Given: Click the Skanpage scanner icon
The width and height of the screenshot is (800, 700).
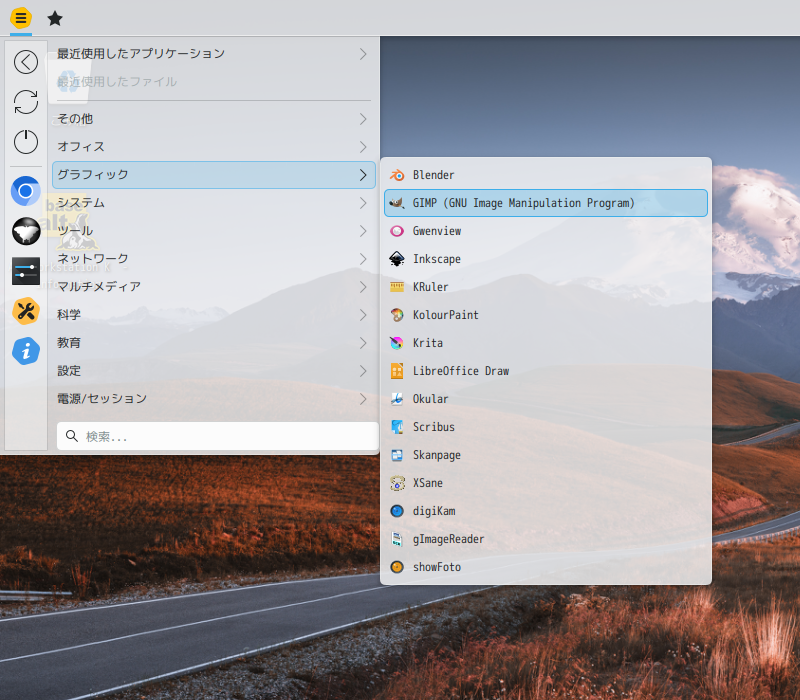Looking at the screenshot, I should (x=397, y=455).
